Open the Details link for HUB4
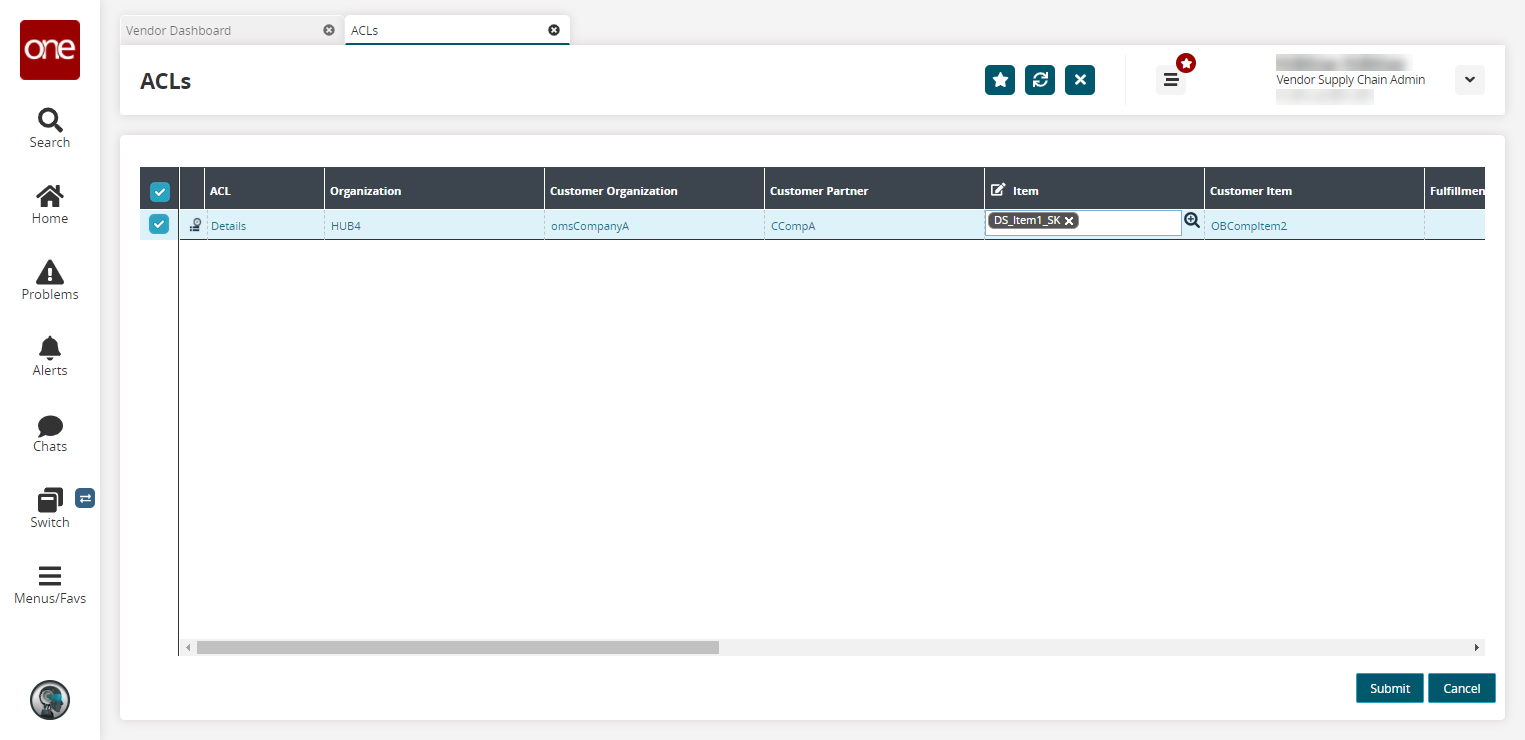1525x740 pixels. point(228,226)
